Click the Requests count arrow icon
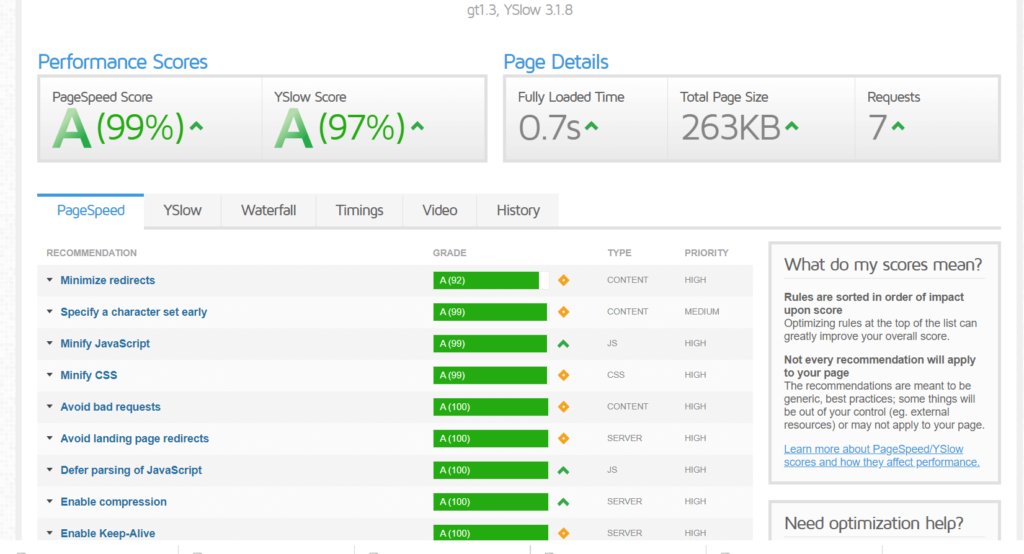The height and width of the screenshot is (554, 1024). click(899, 127)
